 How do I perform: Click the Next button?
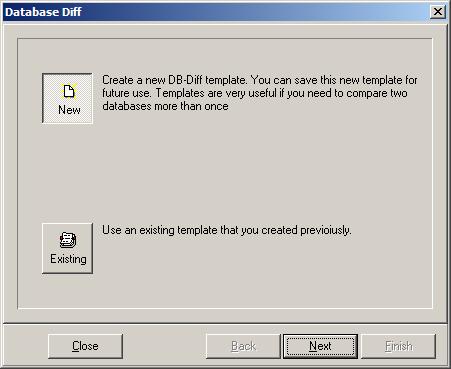320,346
